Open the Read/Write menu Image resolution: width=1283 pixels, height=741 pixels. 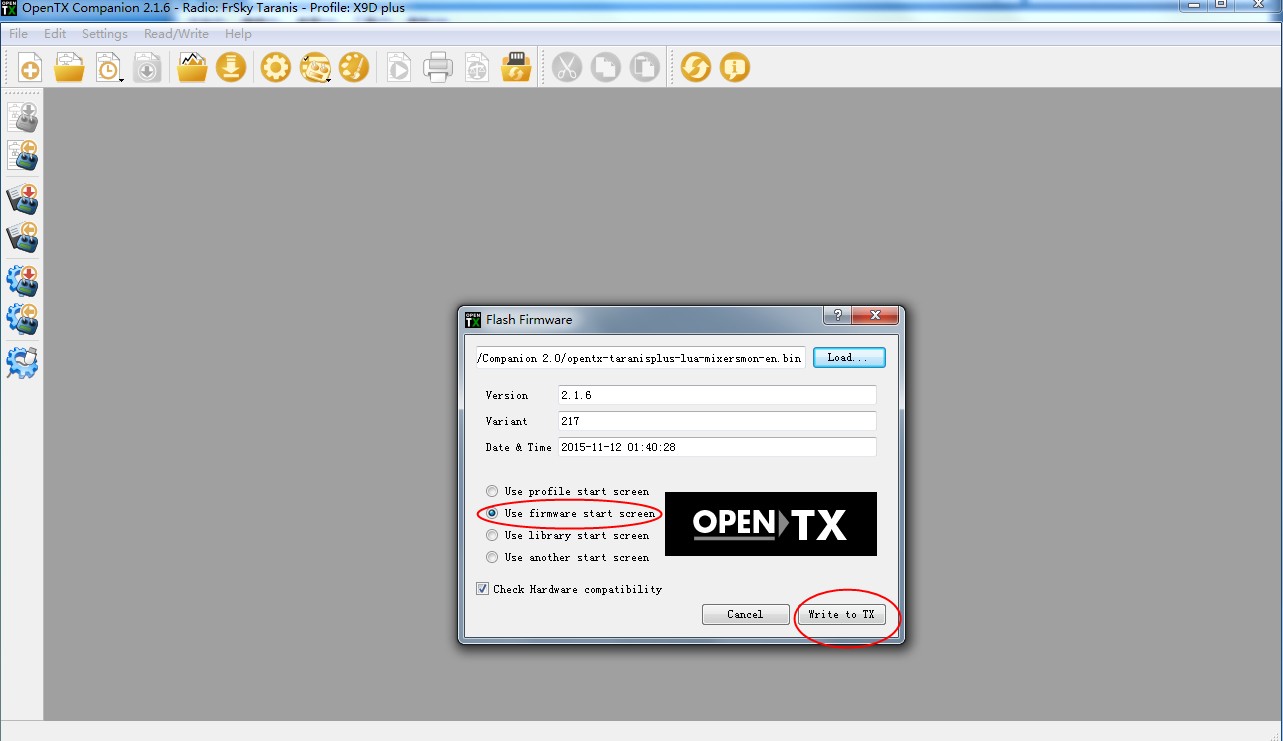[176, 34]
